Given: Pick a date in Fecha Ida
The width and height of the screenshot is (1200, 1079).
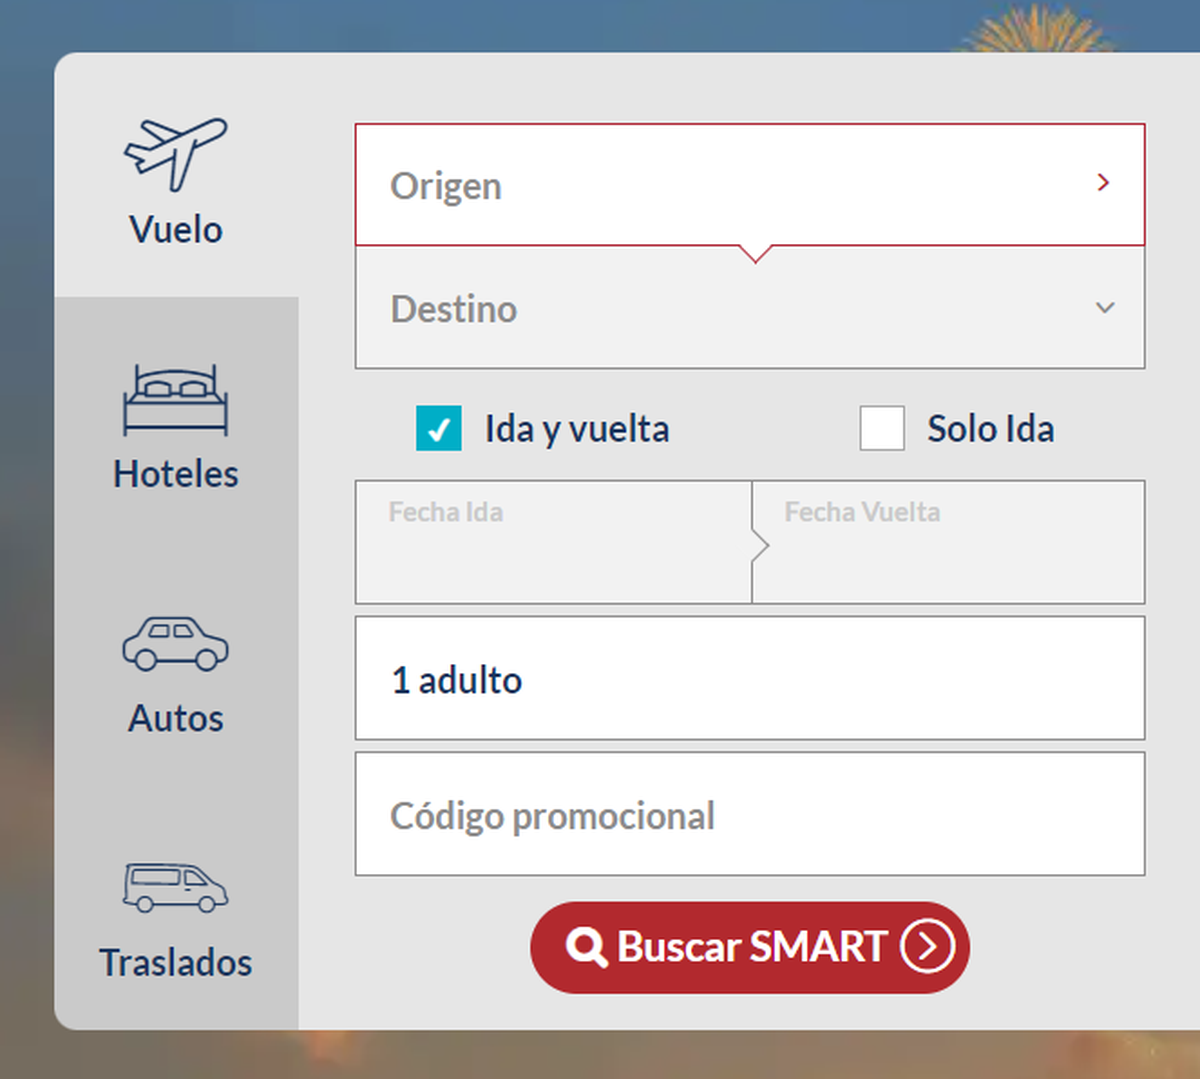Looking at the screenshot, I should coord(553,542).
